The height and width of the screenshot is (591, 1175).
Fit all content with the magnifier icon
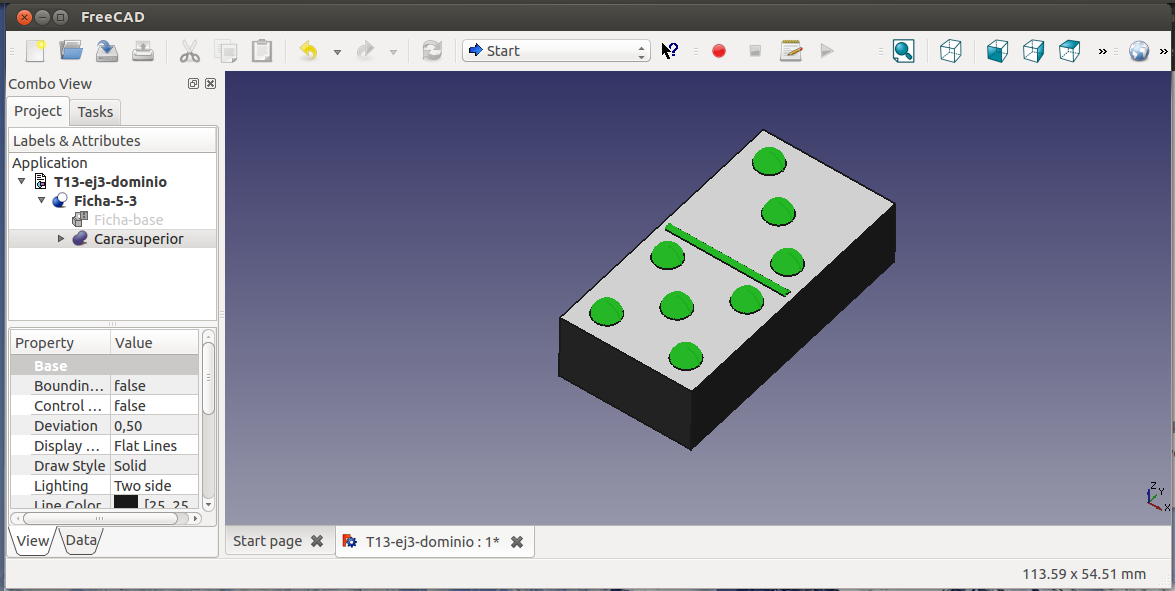tap(903, 51)
